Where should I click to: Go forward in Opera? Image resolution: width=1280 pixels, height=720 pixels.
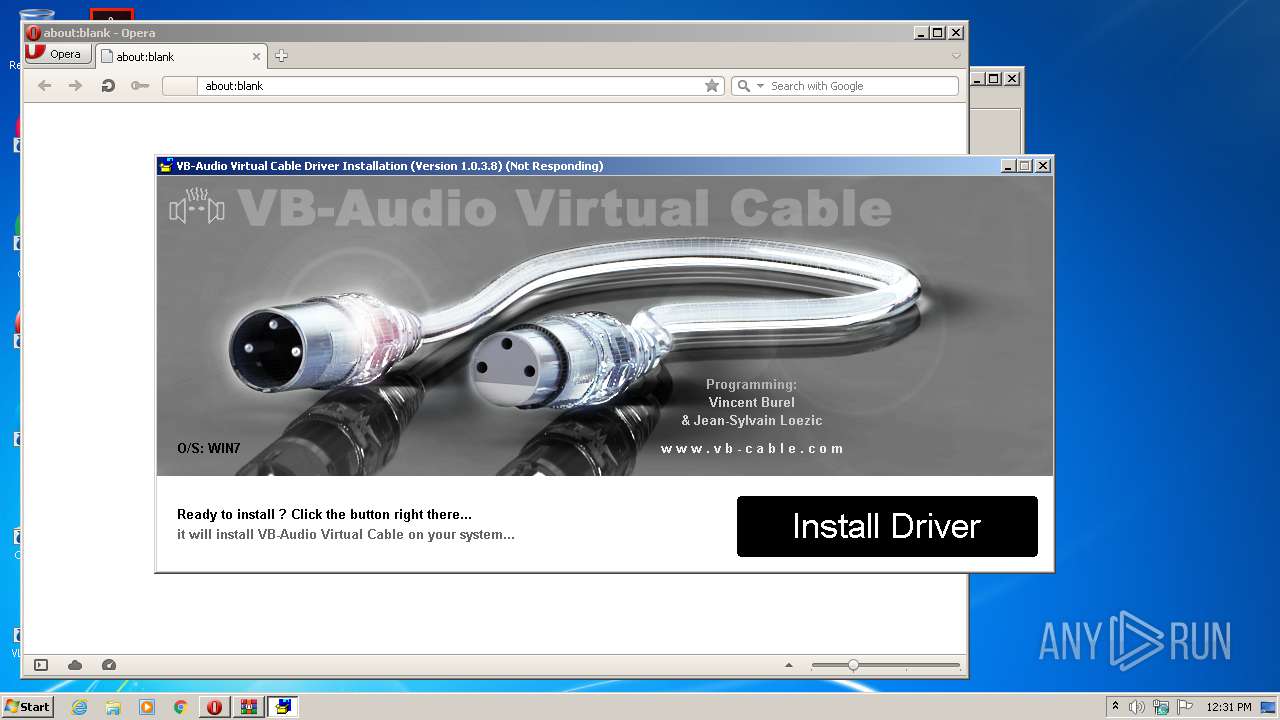pyautogui.click(x=75, y=86)
